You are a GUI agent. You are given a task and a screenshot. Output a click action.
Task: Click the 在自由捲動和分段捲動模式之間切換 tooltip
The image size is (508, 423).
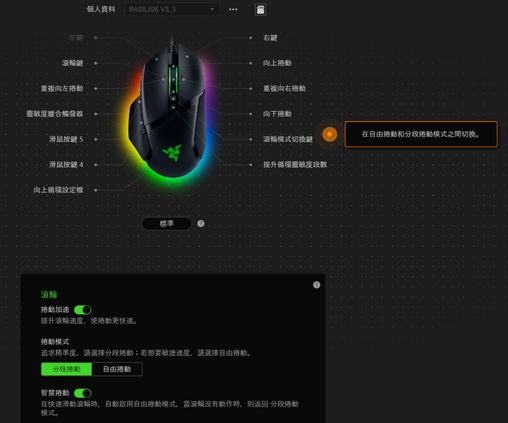click(421, 134)
